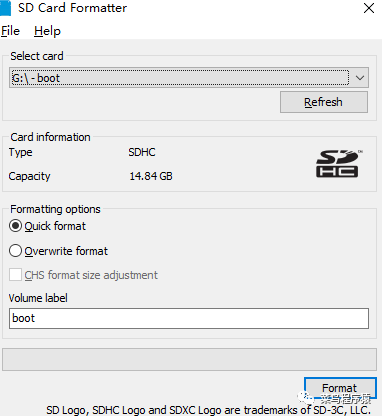Open the File menu
Viewport: 382px width, 416px height.
point(10,31)
